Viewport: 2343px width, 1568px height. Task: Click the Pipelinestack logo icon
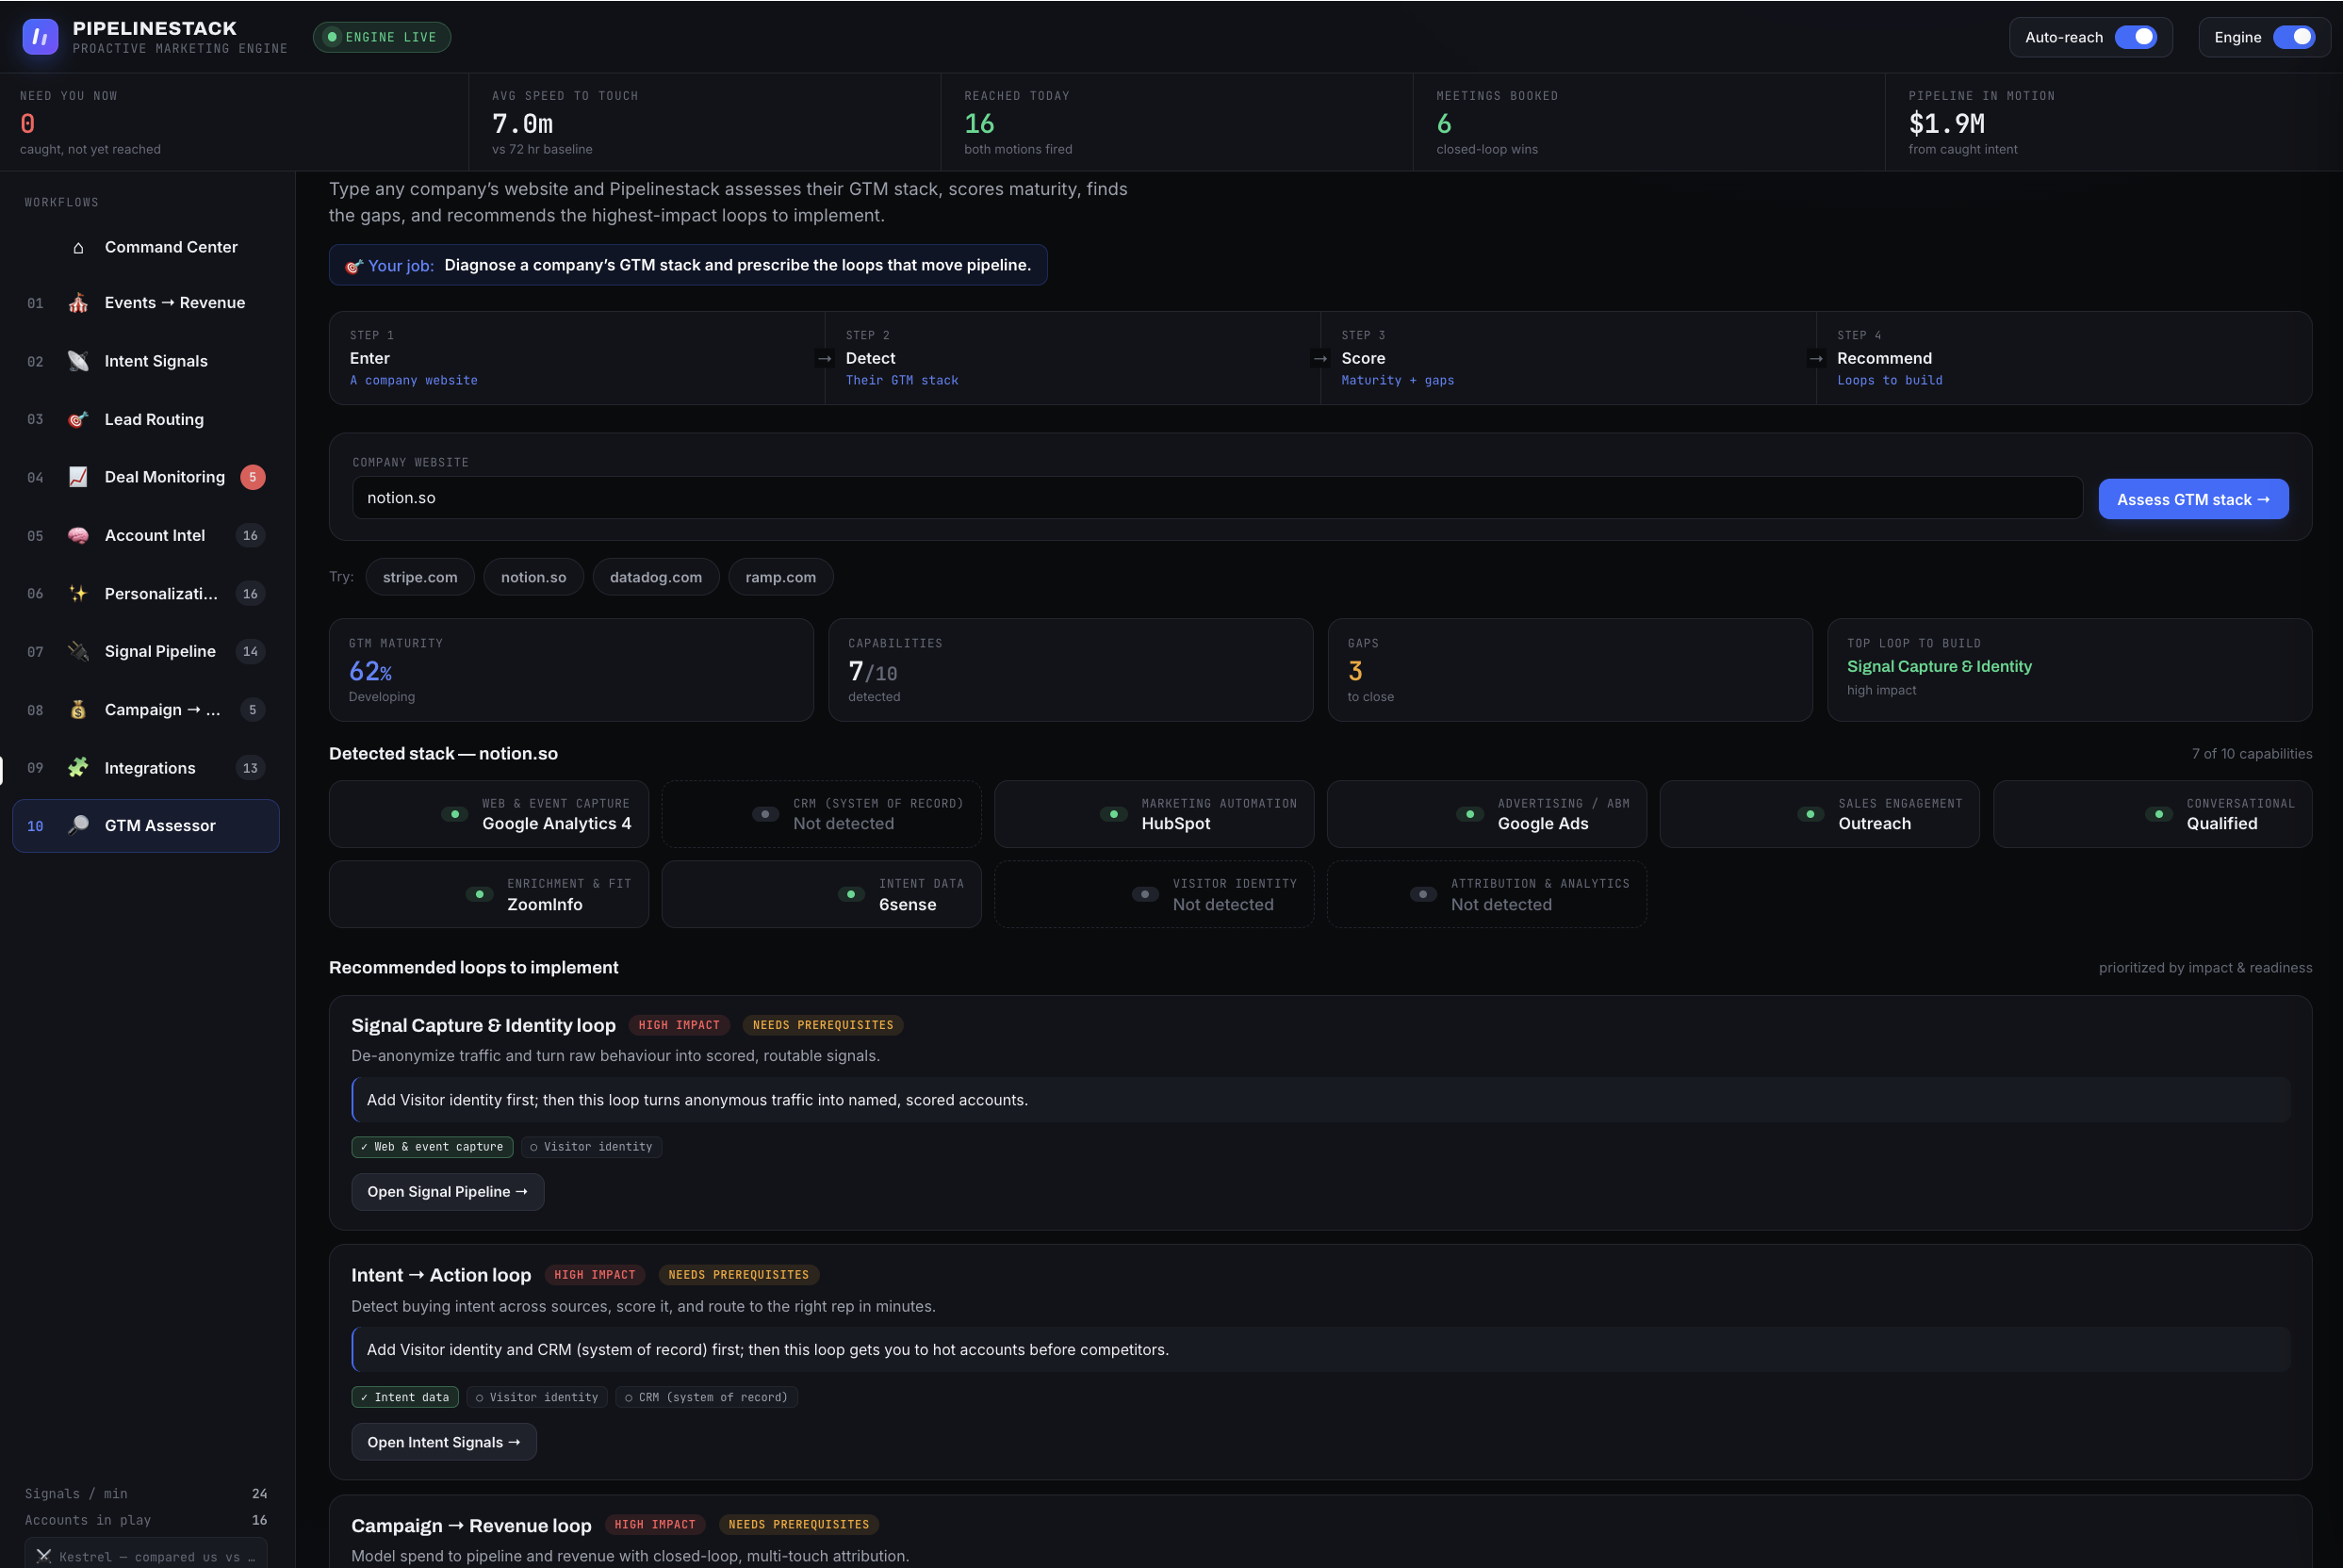(40, 37)
